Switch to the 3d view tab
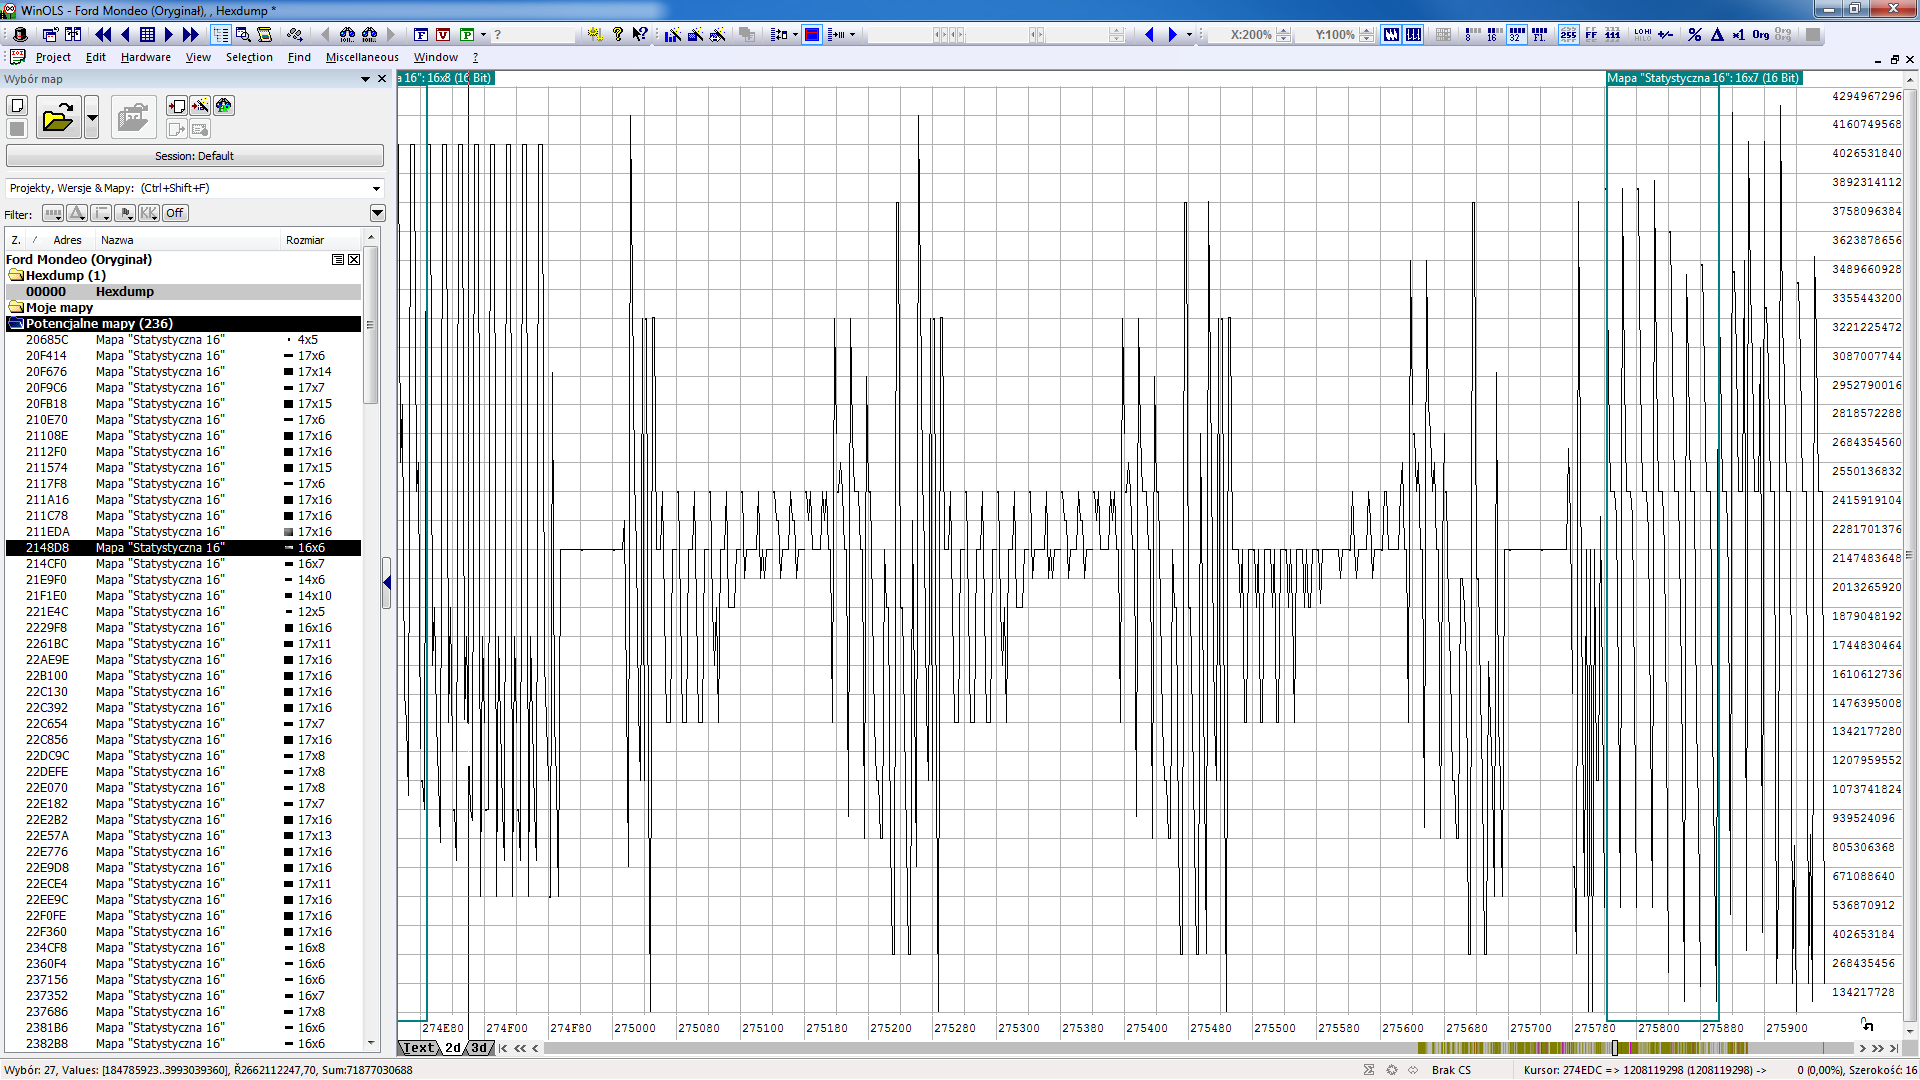1920x1080 pixels. 479,1048
